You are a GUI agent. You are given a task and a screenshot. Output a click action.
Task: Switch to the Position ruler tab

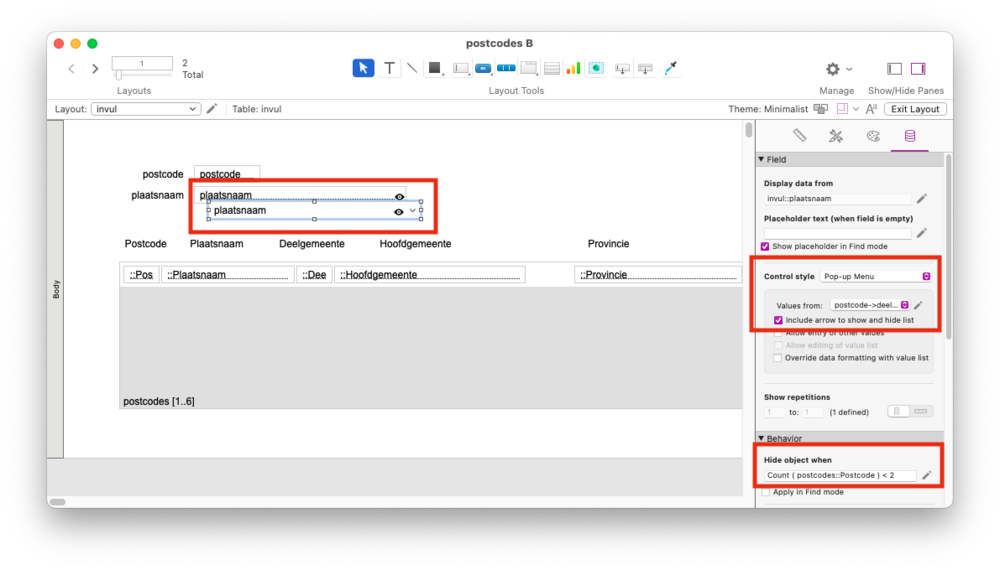click(799, 136)
